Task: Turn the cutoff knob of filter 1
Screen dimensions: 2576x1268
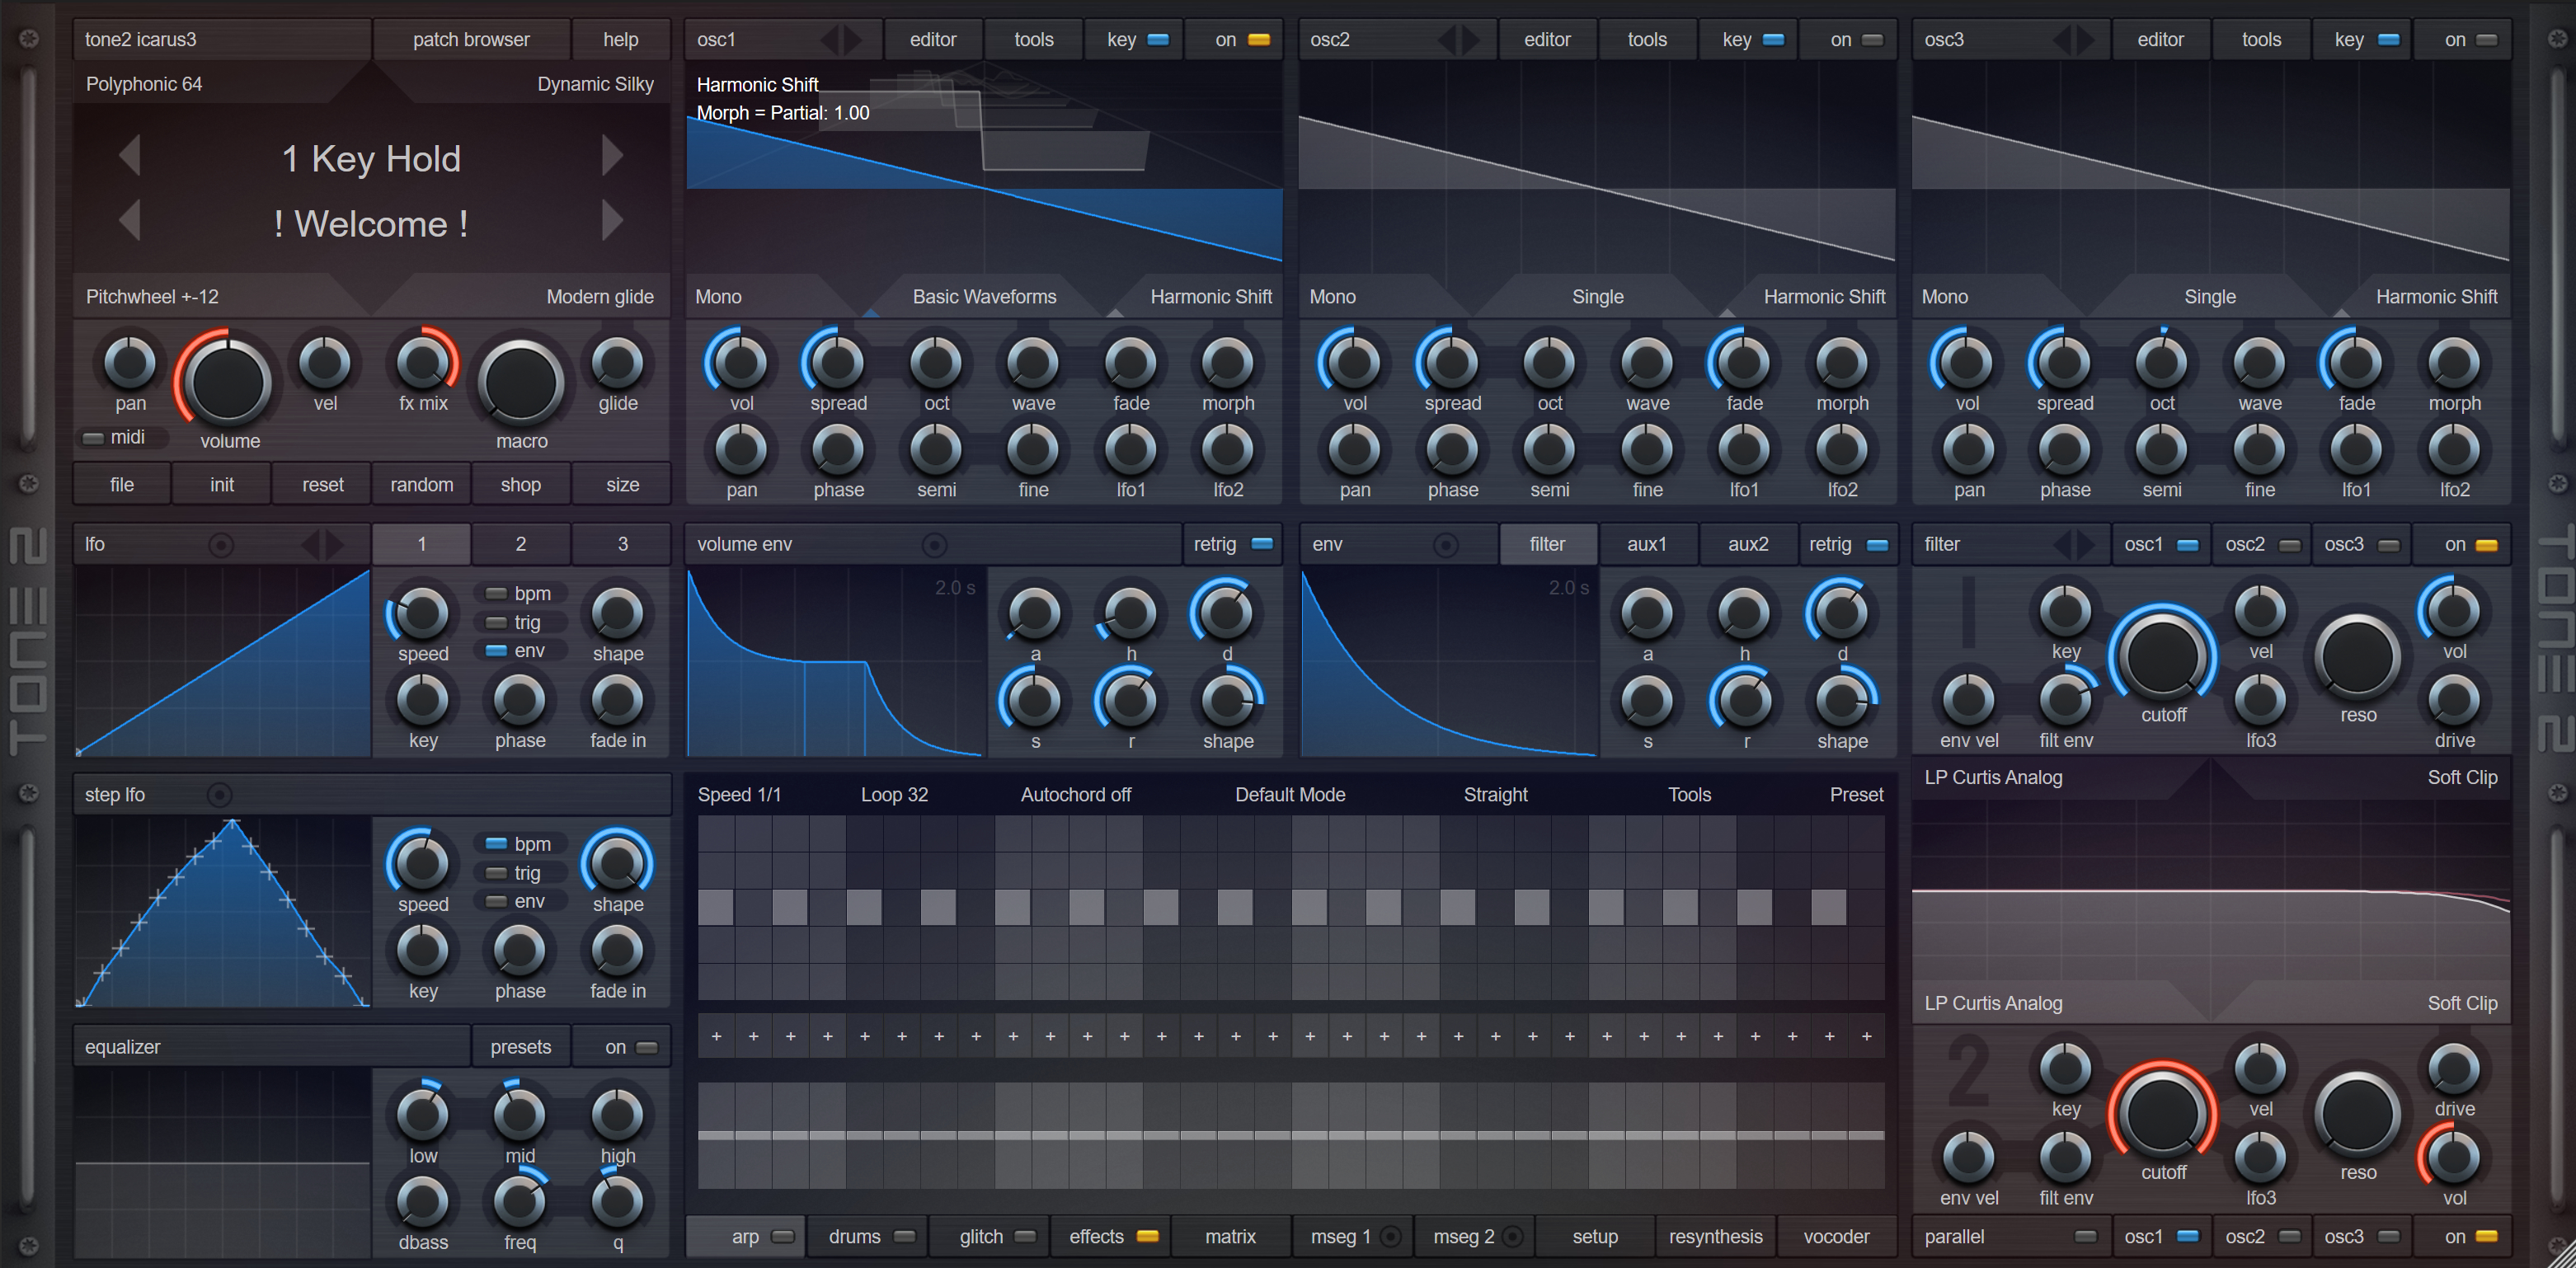Action: coord(2162,657)
